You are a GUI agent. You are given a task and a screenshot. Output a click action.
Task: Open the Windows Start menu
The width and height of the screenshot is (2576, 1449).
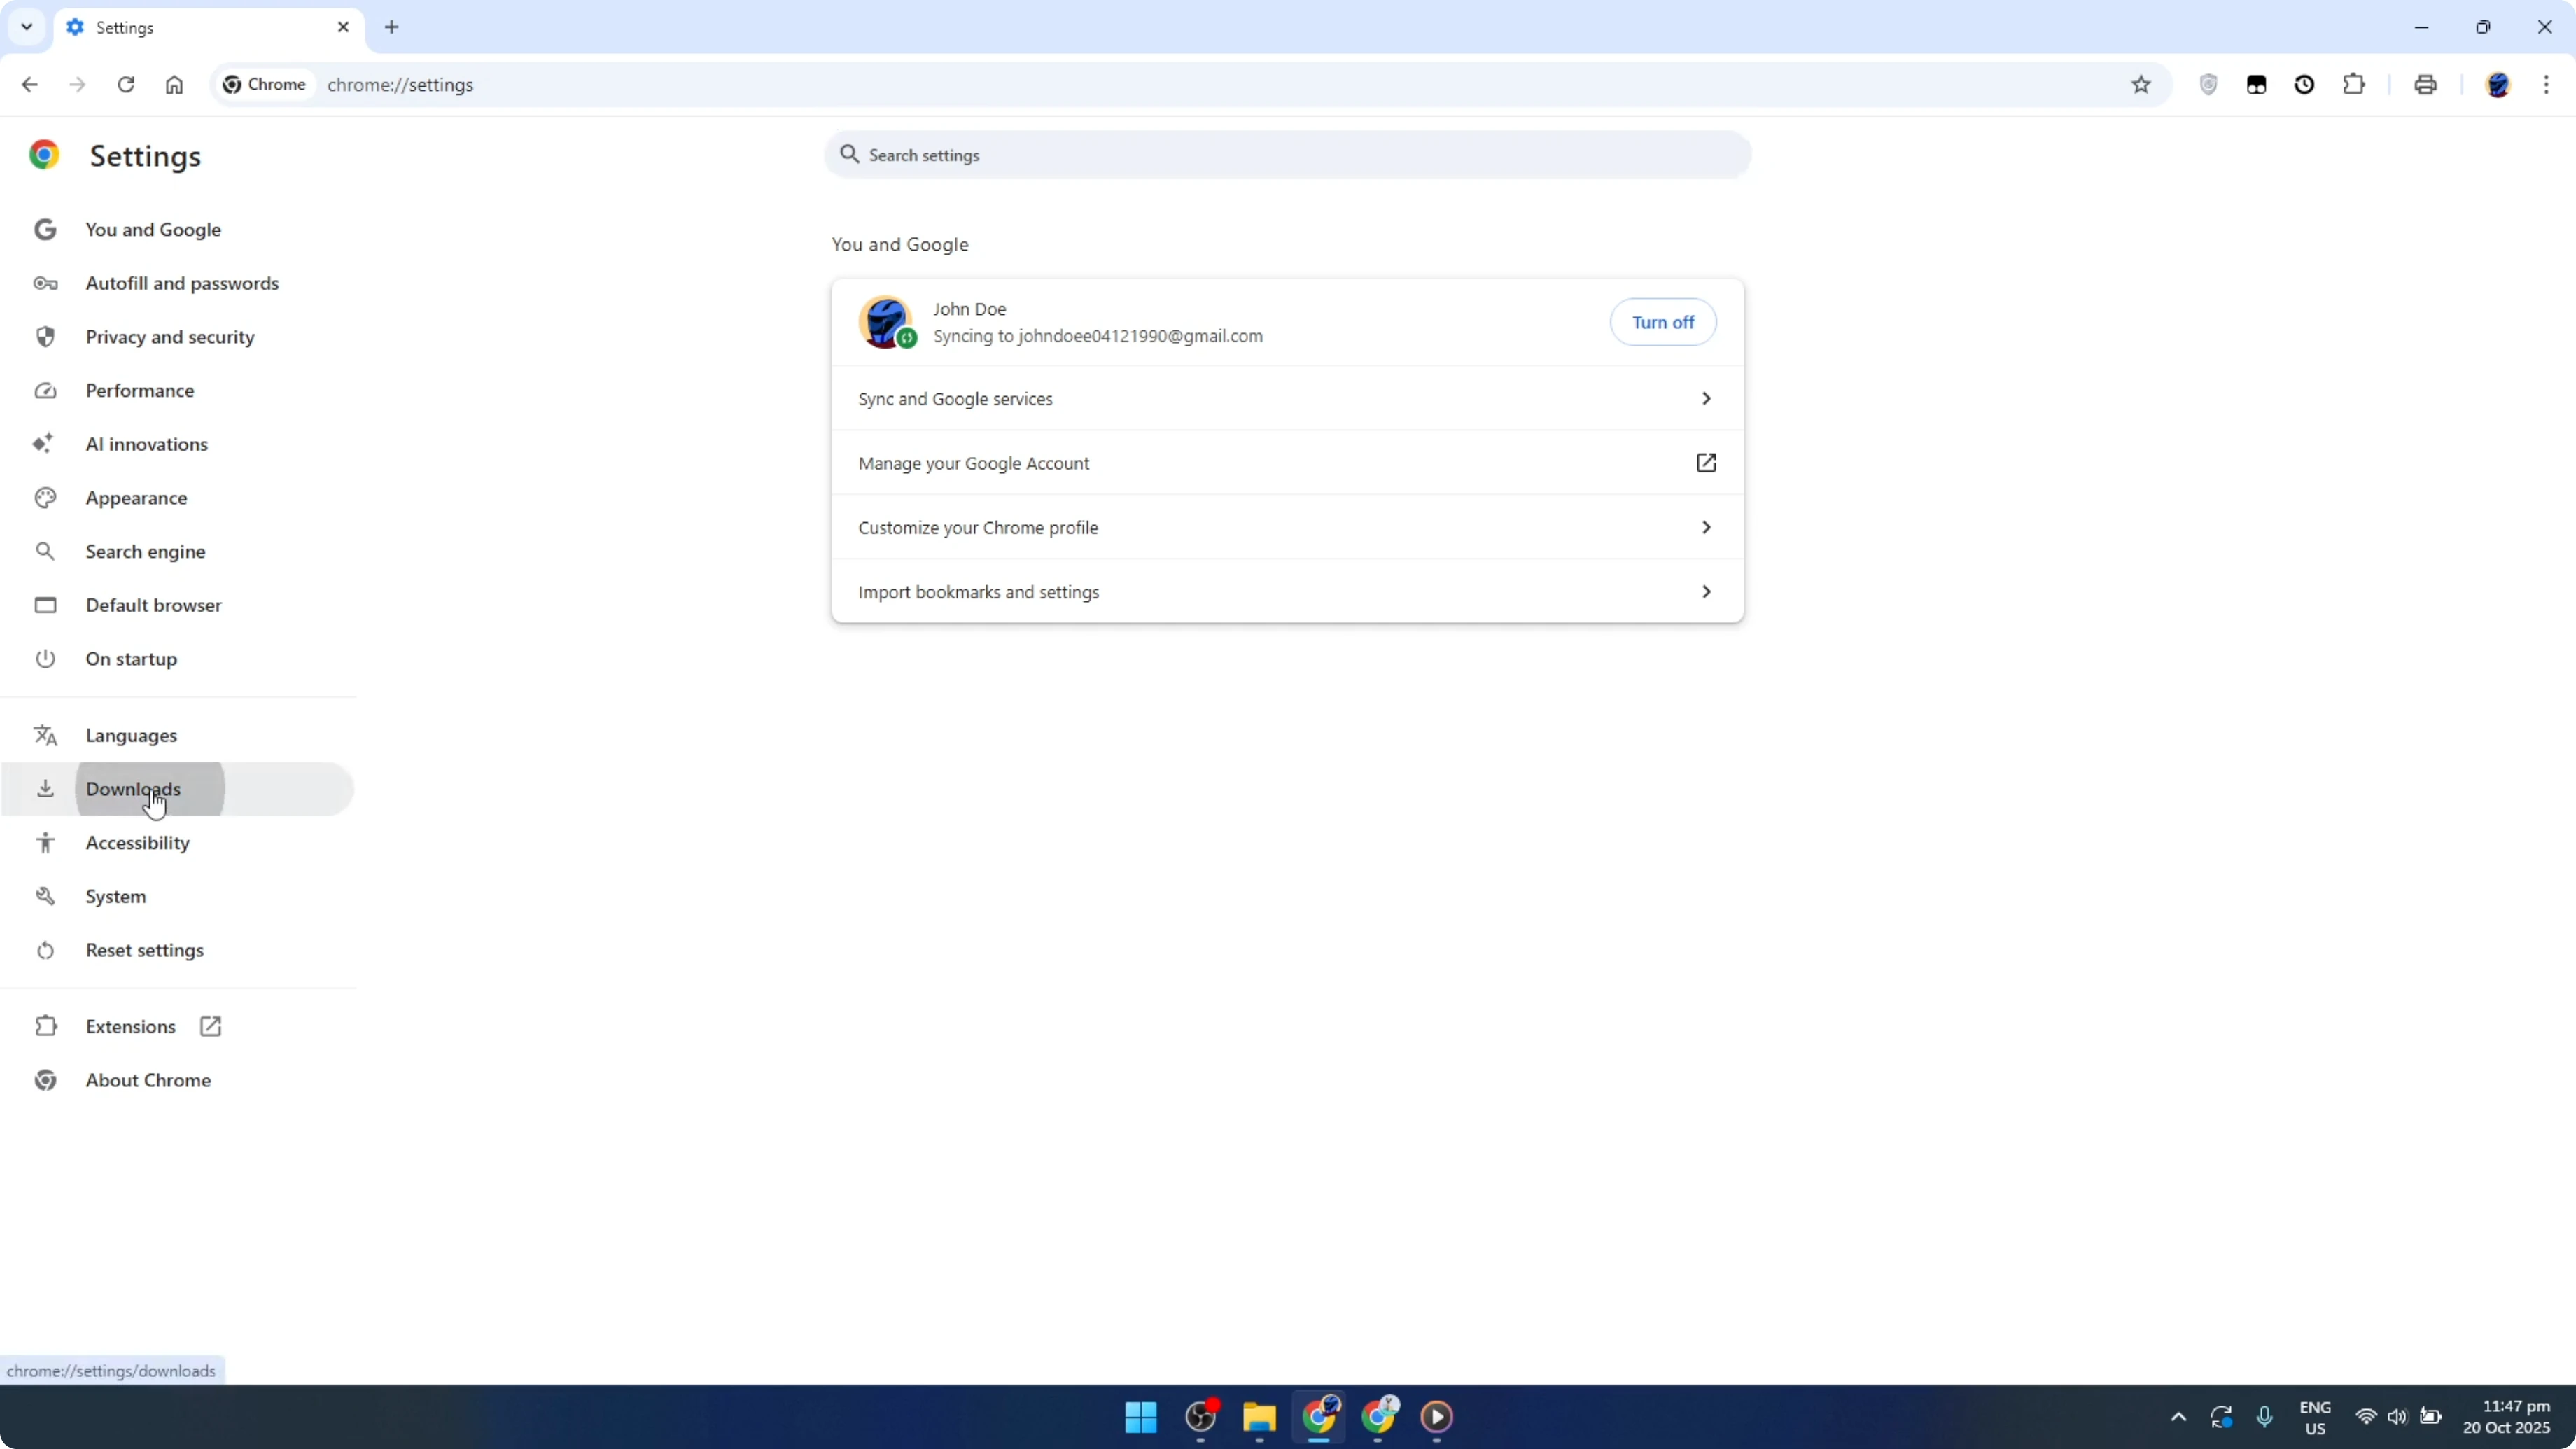pyautogui.click(x=1140, y=1417)
